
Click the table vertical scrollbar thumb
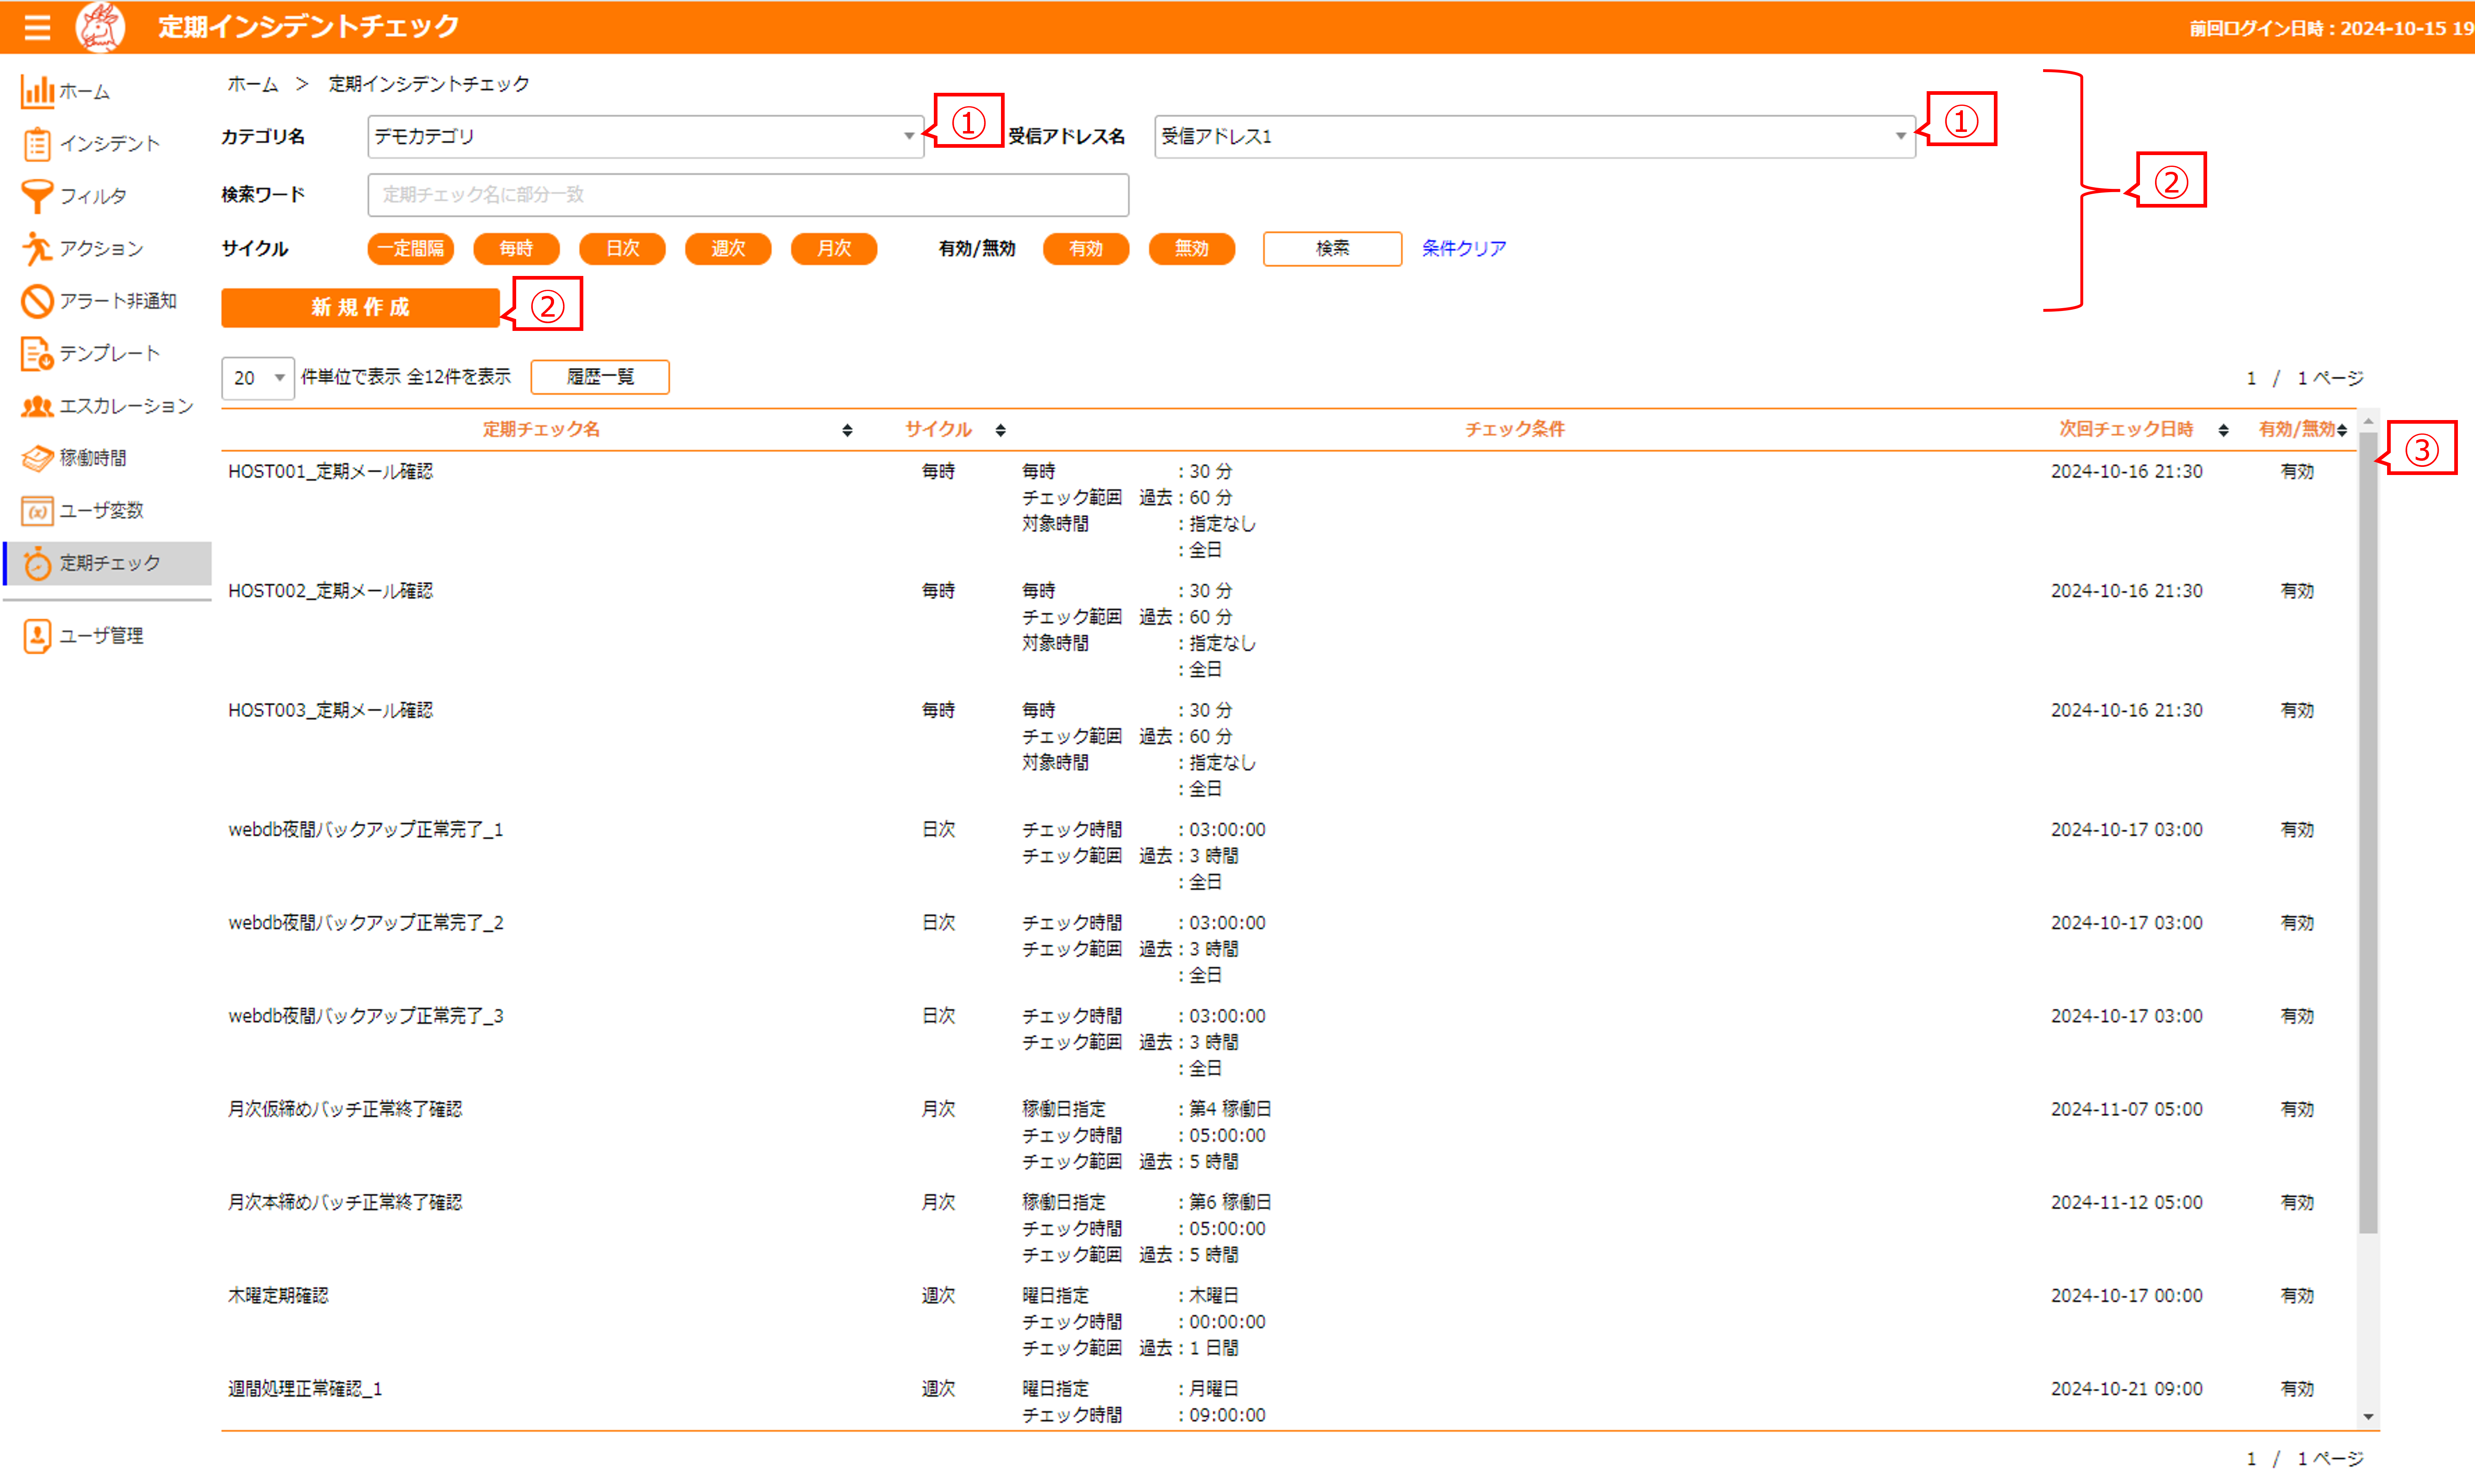(2368, 834)
